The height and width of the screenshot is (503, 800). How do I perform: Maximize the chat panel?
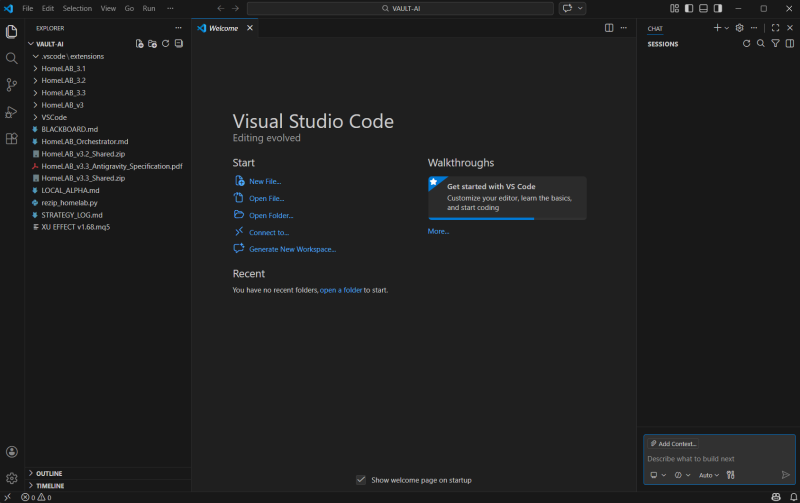point(776,28)
